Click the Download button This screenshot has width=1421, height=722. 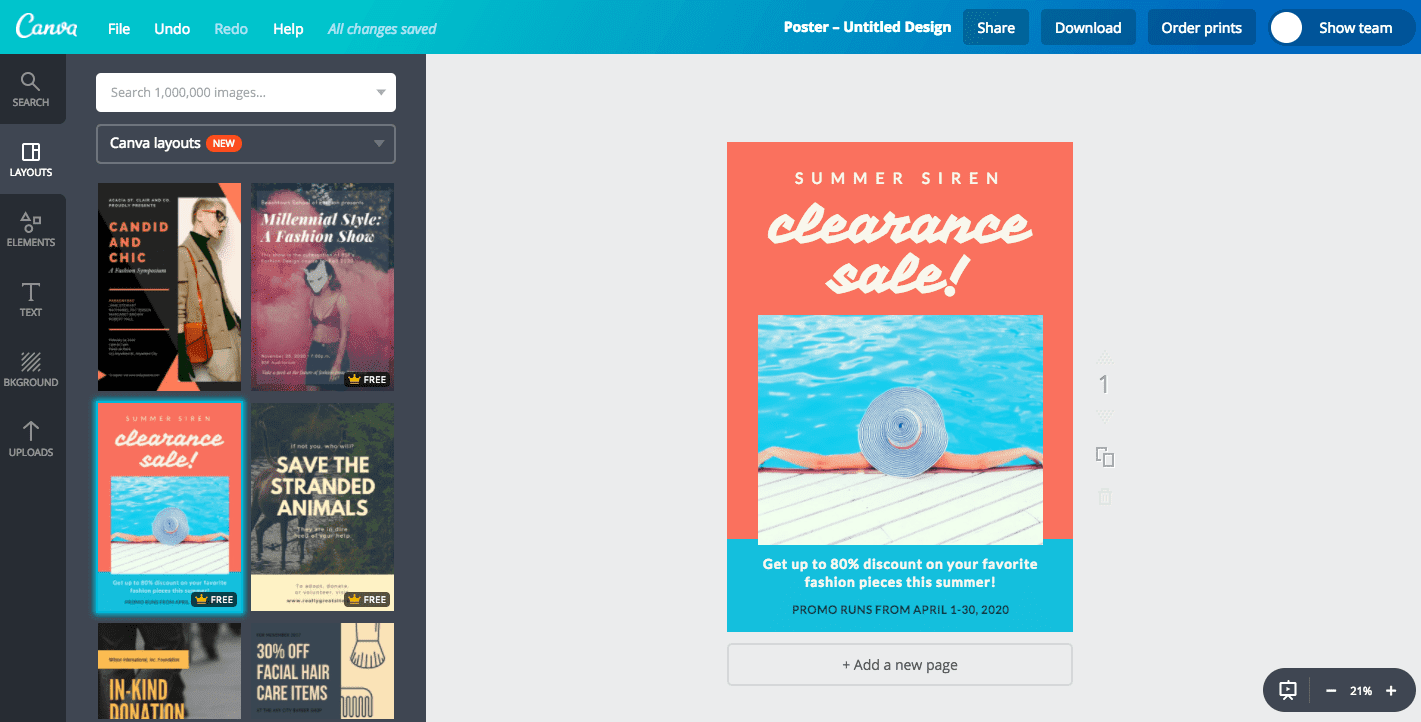[1088, 27]
